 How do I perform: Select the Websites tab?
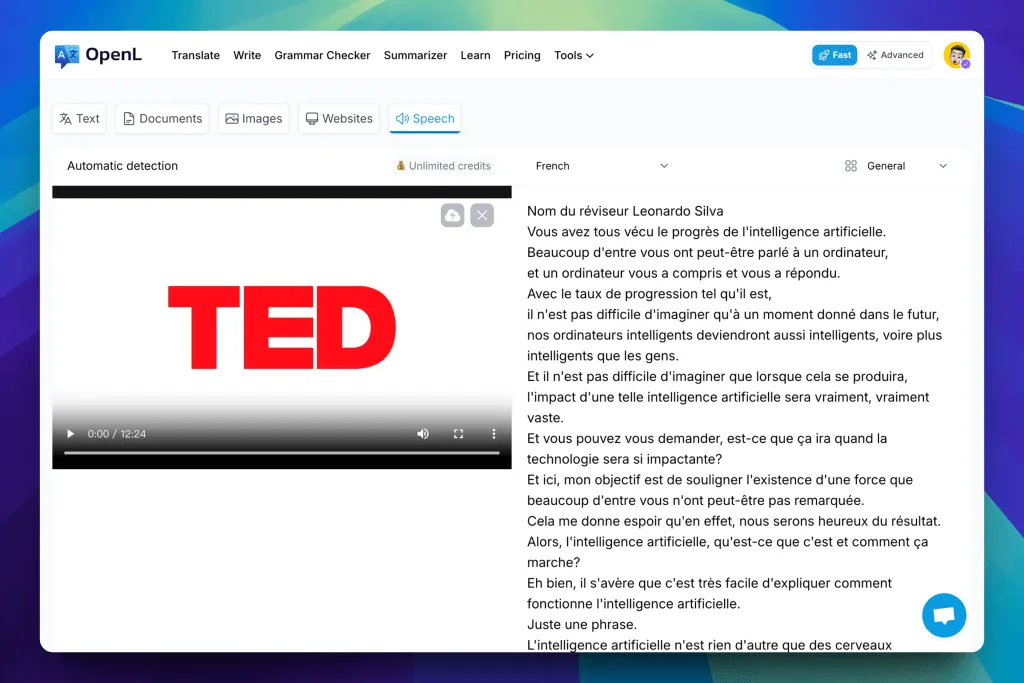coord(339,118)
